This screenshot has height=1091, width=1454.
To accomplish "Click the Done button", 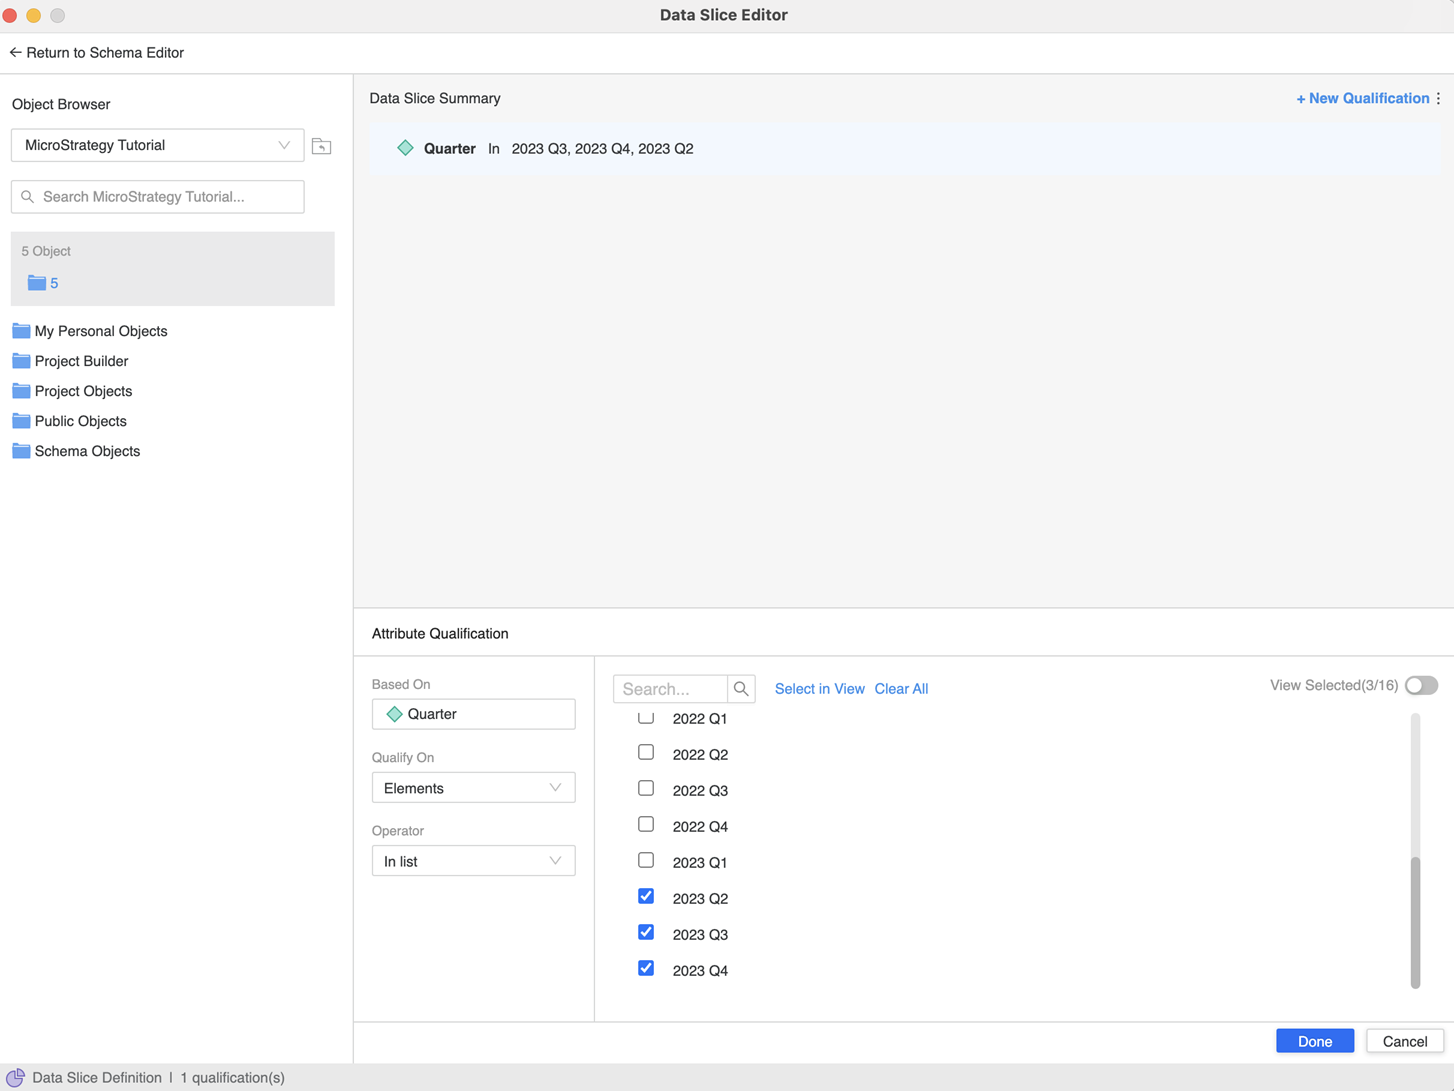I will tap(1314, 1041).
